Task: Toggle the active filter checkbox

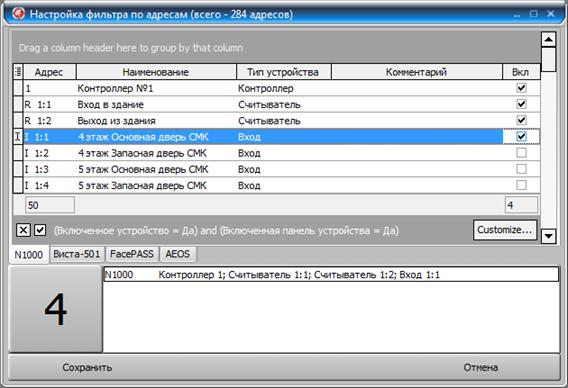Action: (40, 230)
